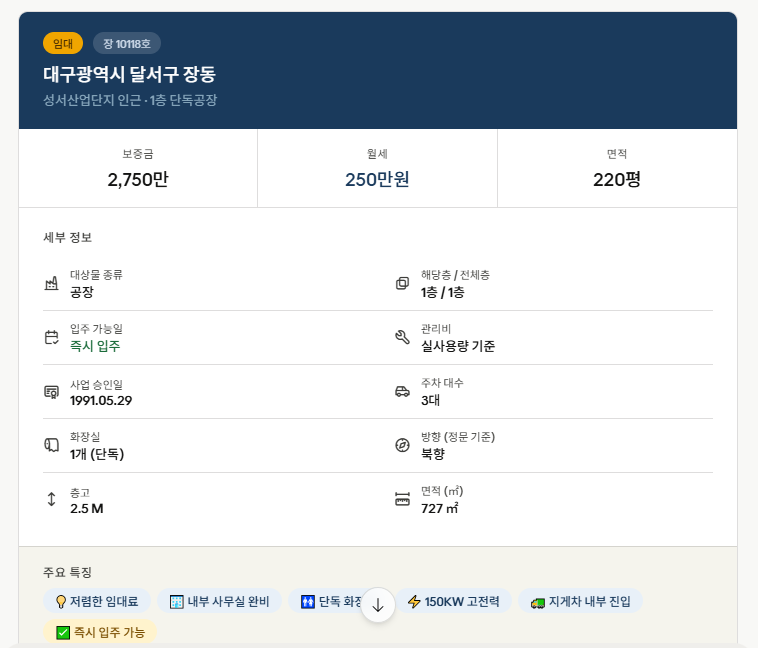The height and width of the screenshot is (648, 758).
Task: Click the 대구광역시 달서구 장동 title
Action: (x=130, y=74)
